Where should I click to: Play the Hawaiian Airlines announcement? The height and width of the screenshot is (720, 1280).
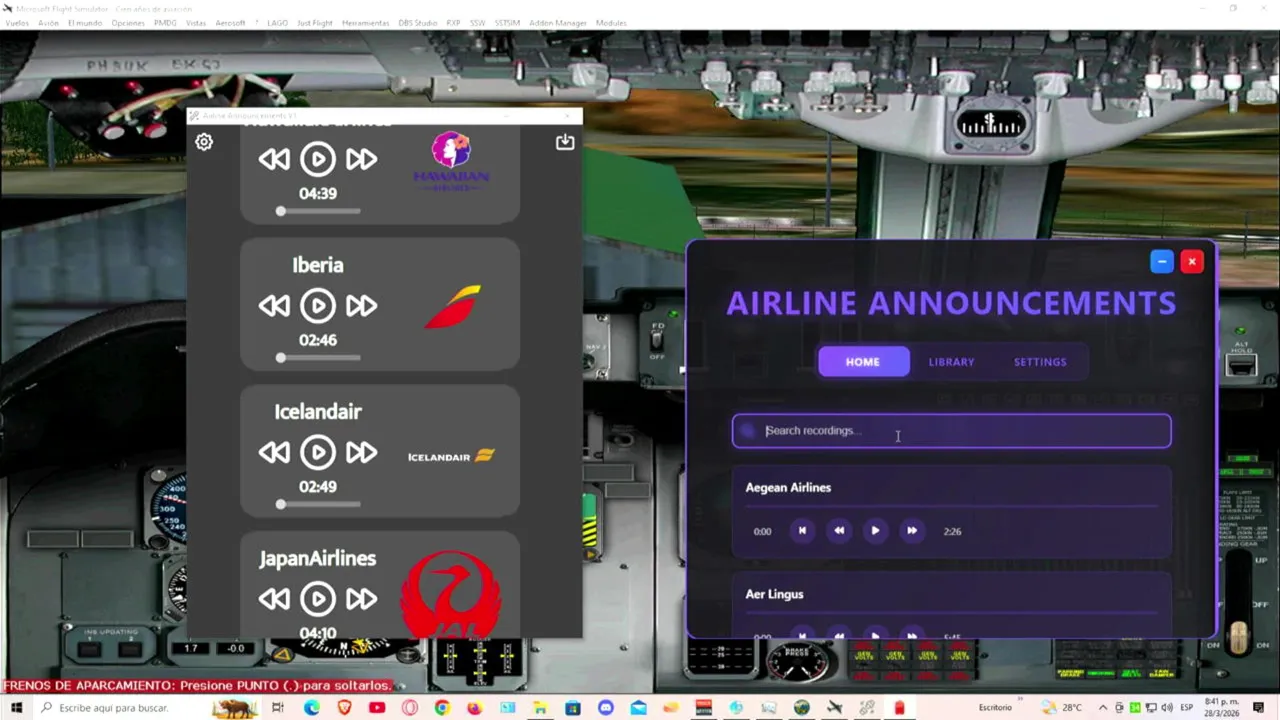point(318,159)
